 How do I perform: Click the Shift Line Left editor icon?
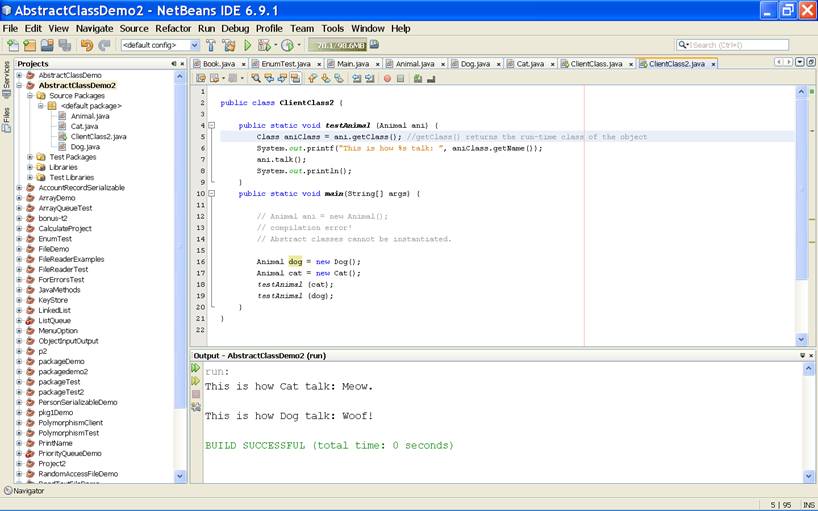(356, 78)
